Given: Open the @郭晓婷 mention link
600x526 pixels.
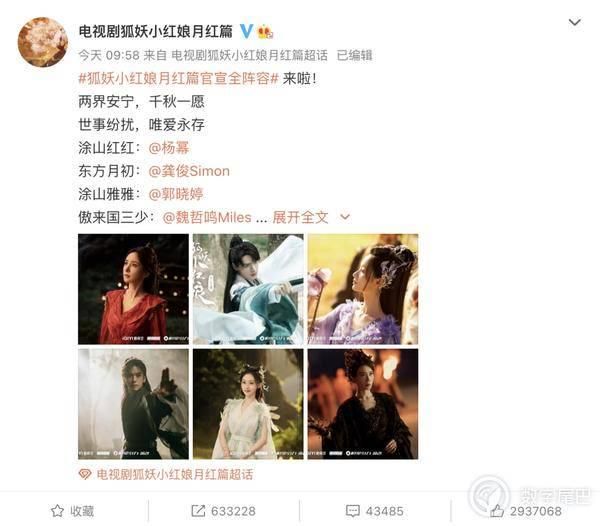Looking at the screenshot, I should 176,194.
